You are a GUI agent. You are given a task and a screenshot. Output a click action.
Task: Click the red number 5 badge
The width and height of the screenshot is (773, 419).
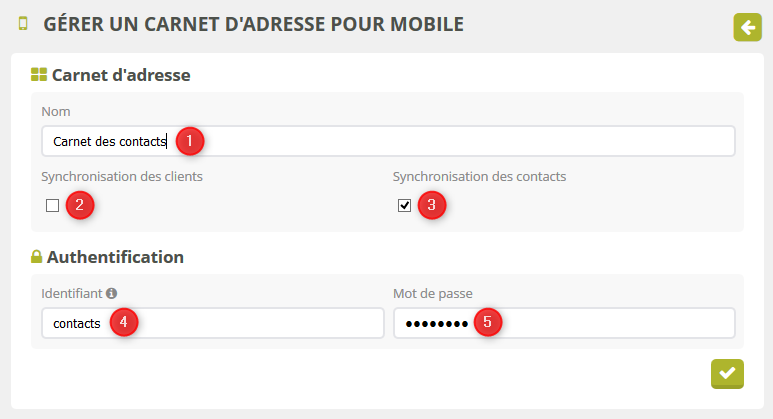click(487, 323)
